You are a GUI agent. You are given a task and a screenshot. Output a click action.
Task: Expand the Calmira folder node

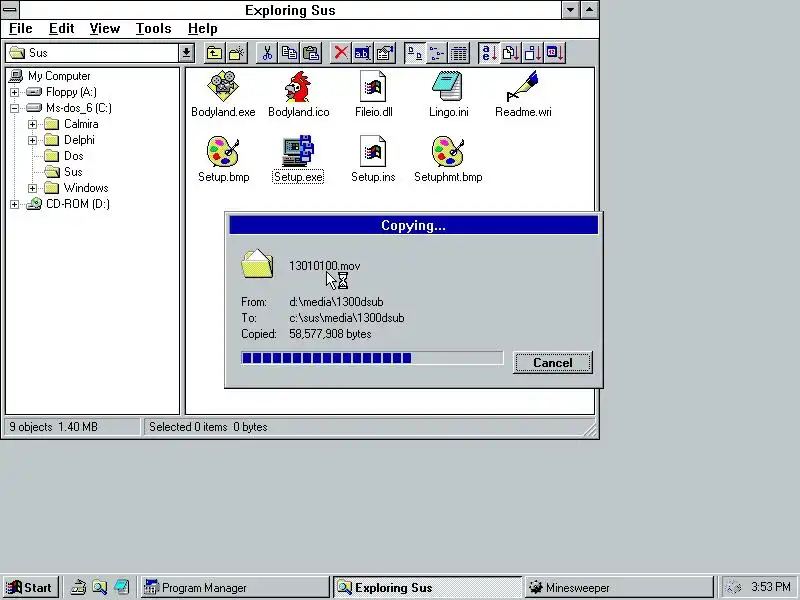click(33, 124)
